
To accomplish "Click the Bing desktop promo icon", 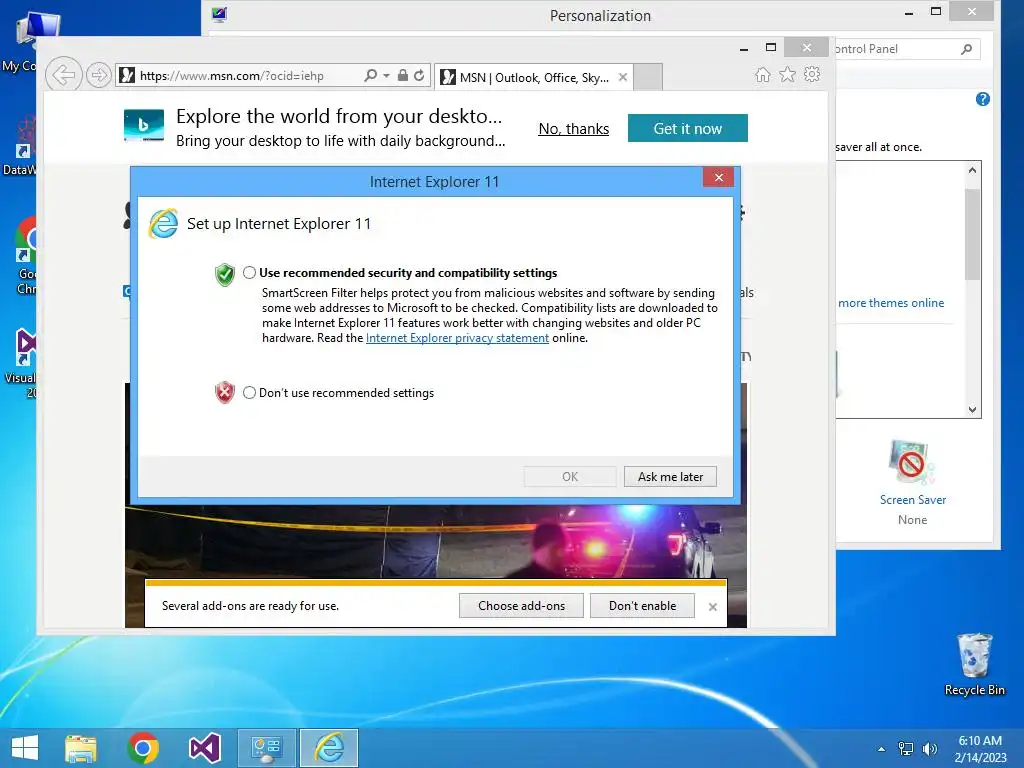I will [144, 125].
